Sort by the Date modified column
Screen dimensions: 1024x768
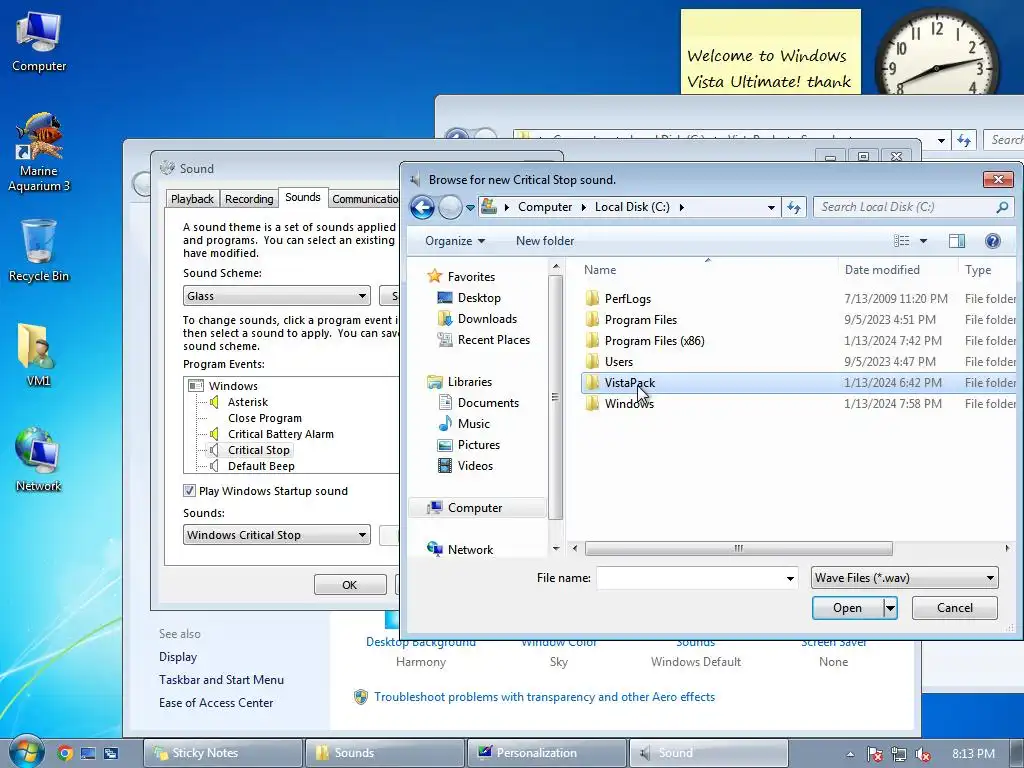pos(882,270)
